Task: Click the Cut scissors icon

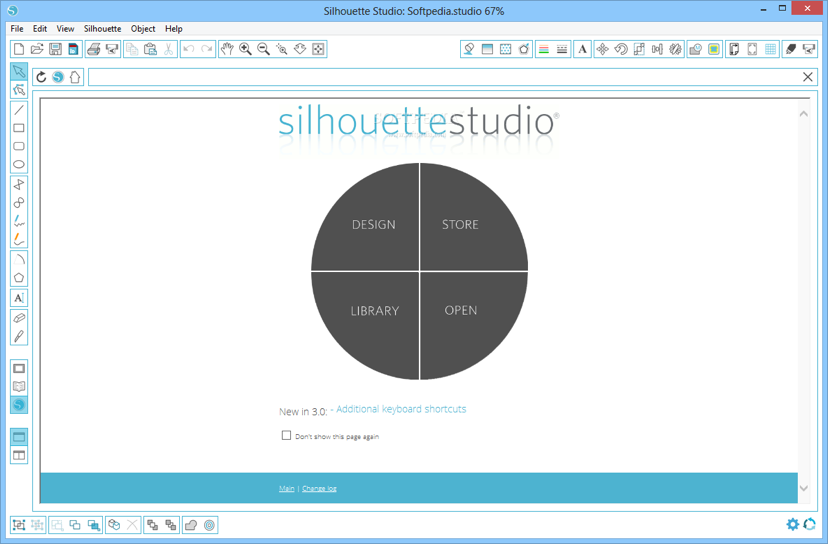Action: [x=168, y=49]
